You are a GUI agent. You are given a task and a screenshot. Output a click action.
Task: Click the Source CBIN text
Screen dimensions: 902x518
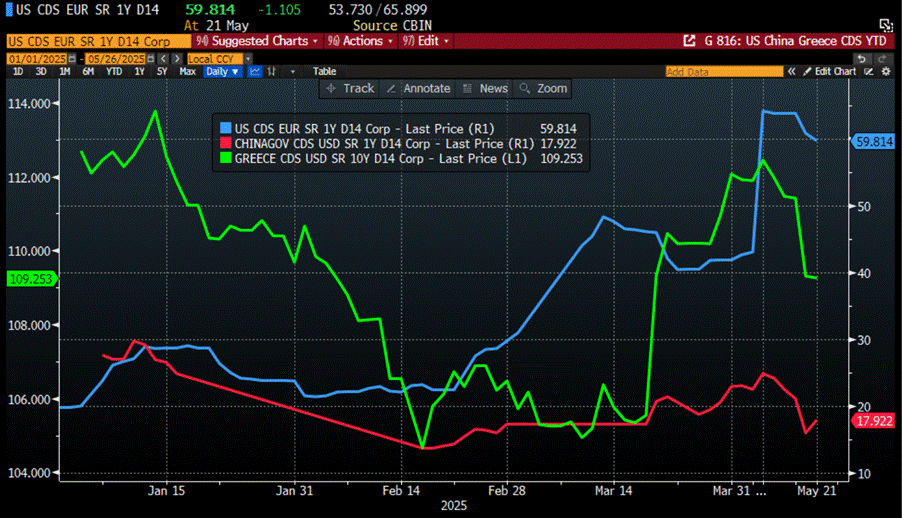coord(392,25)
